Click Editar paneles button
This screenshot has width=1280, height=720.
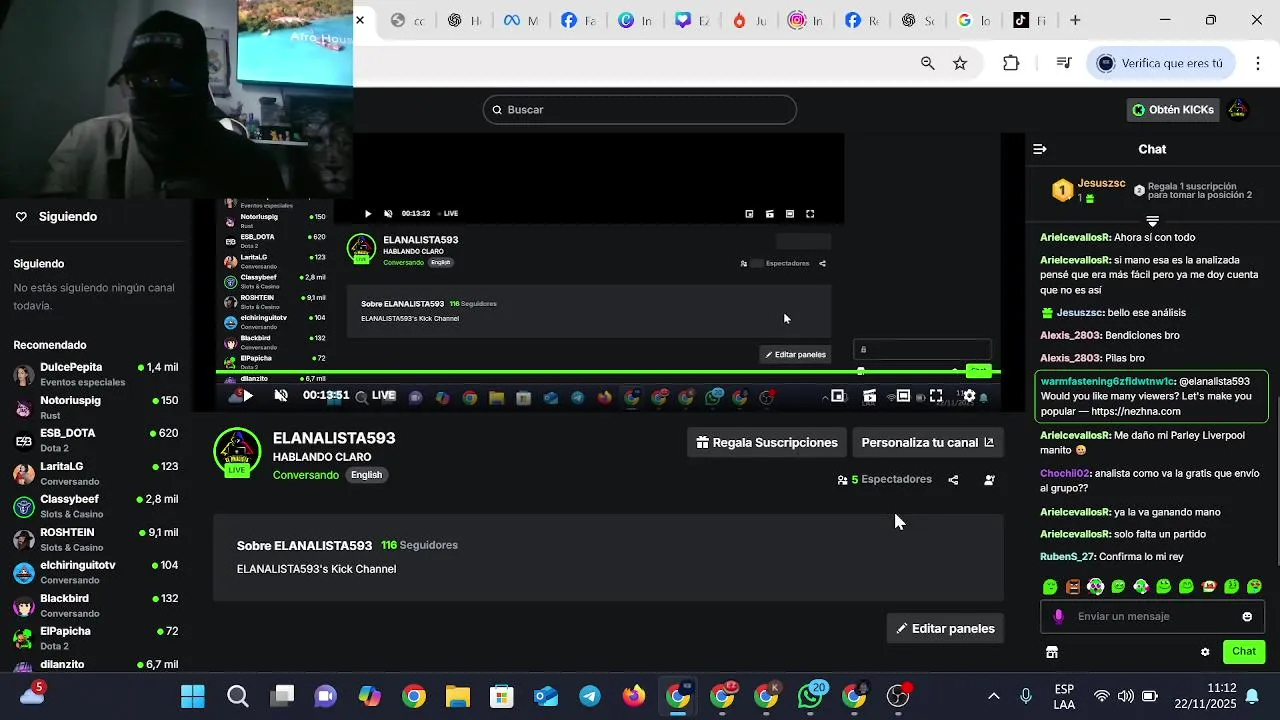coord(945,628)
